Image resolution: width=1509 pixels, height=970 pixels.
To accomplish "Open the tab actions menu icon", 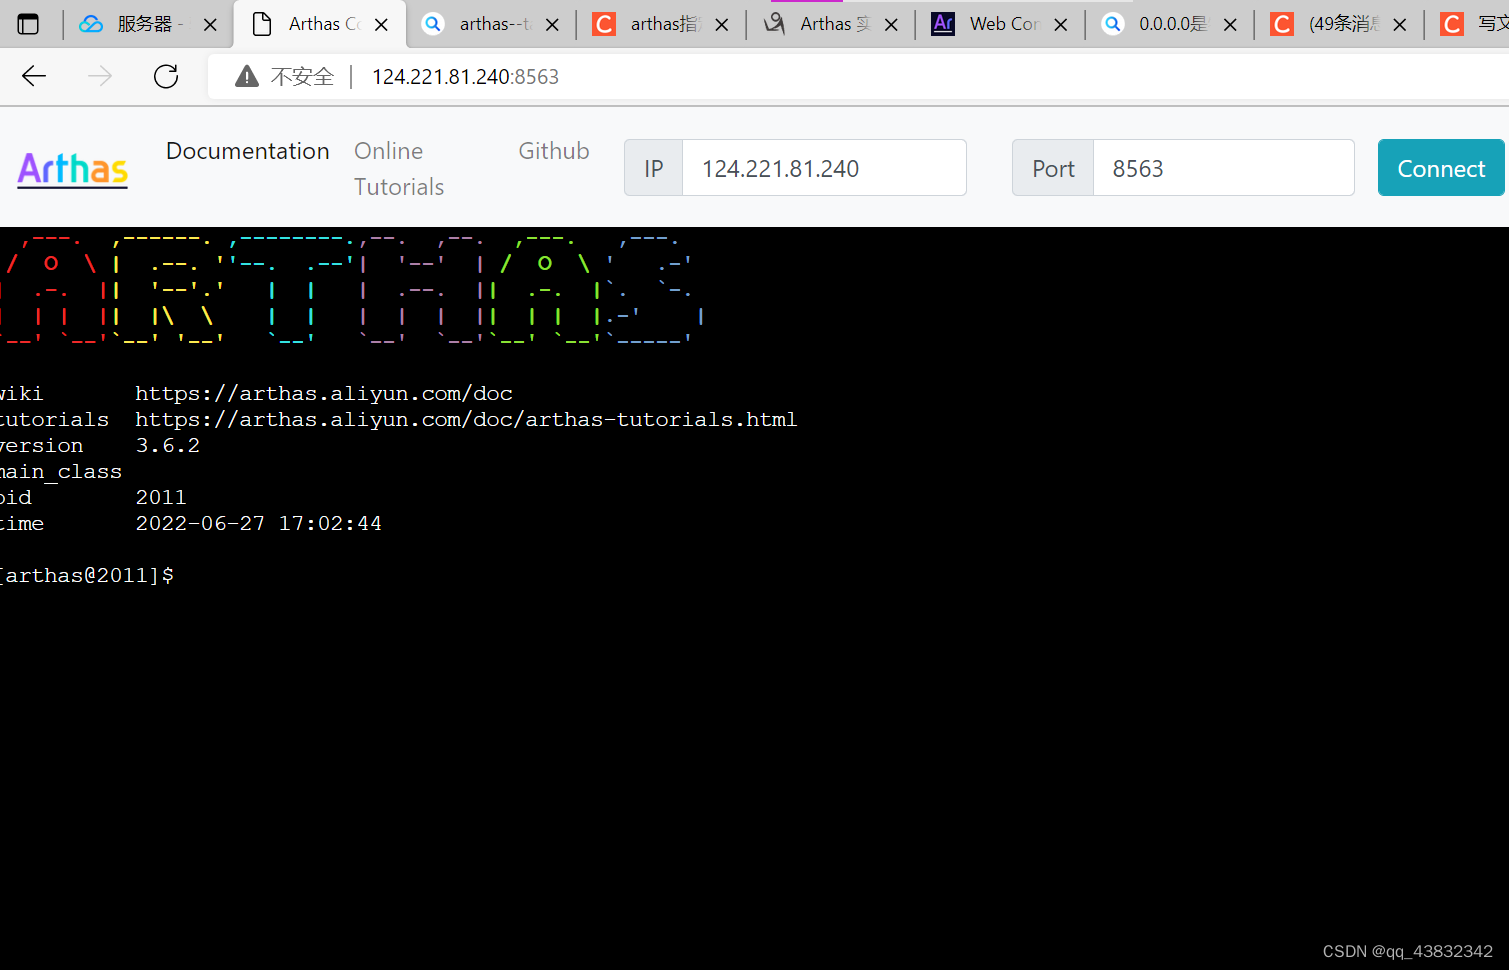I will pos(28,24).
